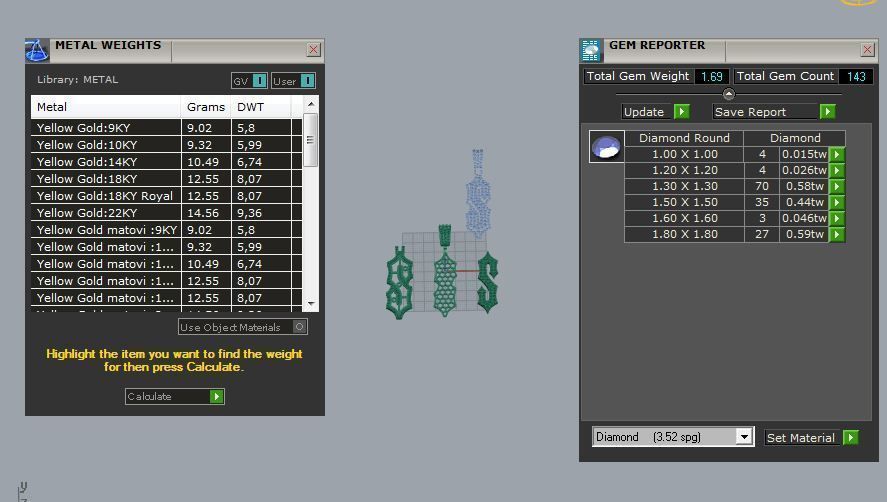Click green arrow for 1.60 X 1.60 row
The image size is (887, 502).
837,218
